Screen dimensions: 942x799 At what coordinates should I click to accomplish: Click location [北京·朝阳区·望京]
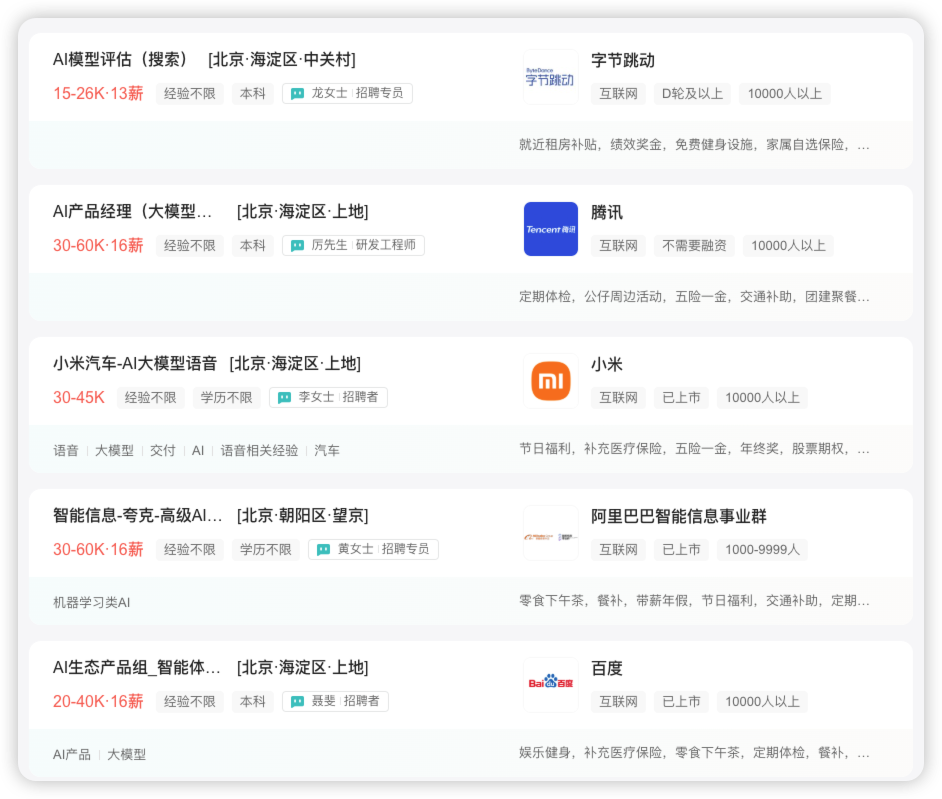(302, 515)
